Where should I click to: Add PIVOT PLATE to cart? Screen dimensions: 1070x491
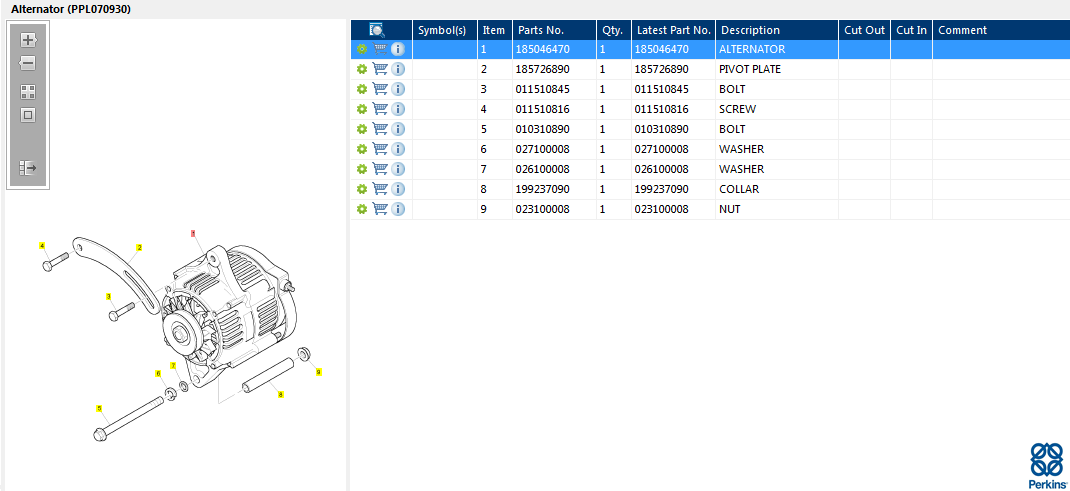pyautogui.click(x=380, y=69)
